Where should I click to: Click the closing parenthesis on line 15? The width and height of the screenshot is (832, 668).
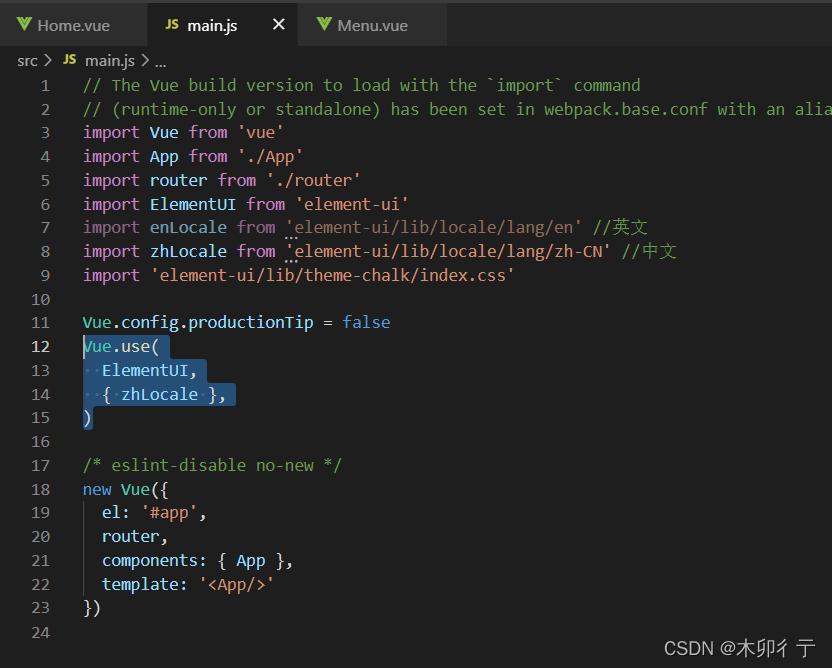click(x=88, y=418)
